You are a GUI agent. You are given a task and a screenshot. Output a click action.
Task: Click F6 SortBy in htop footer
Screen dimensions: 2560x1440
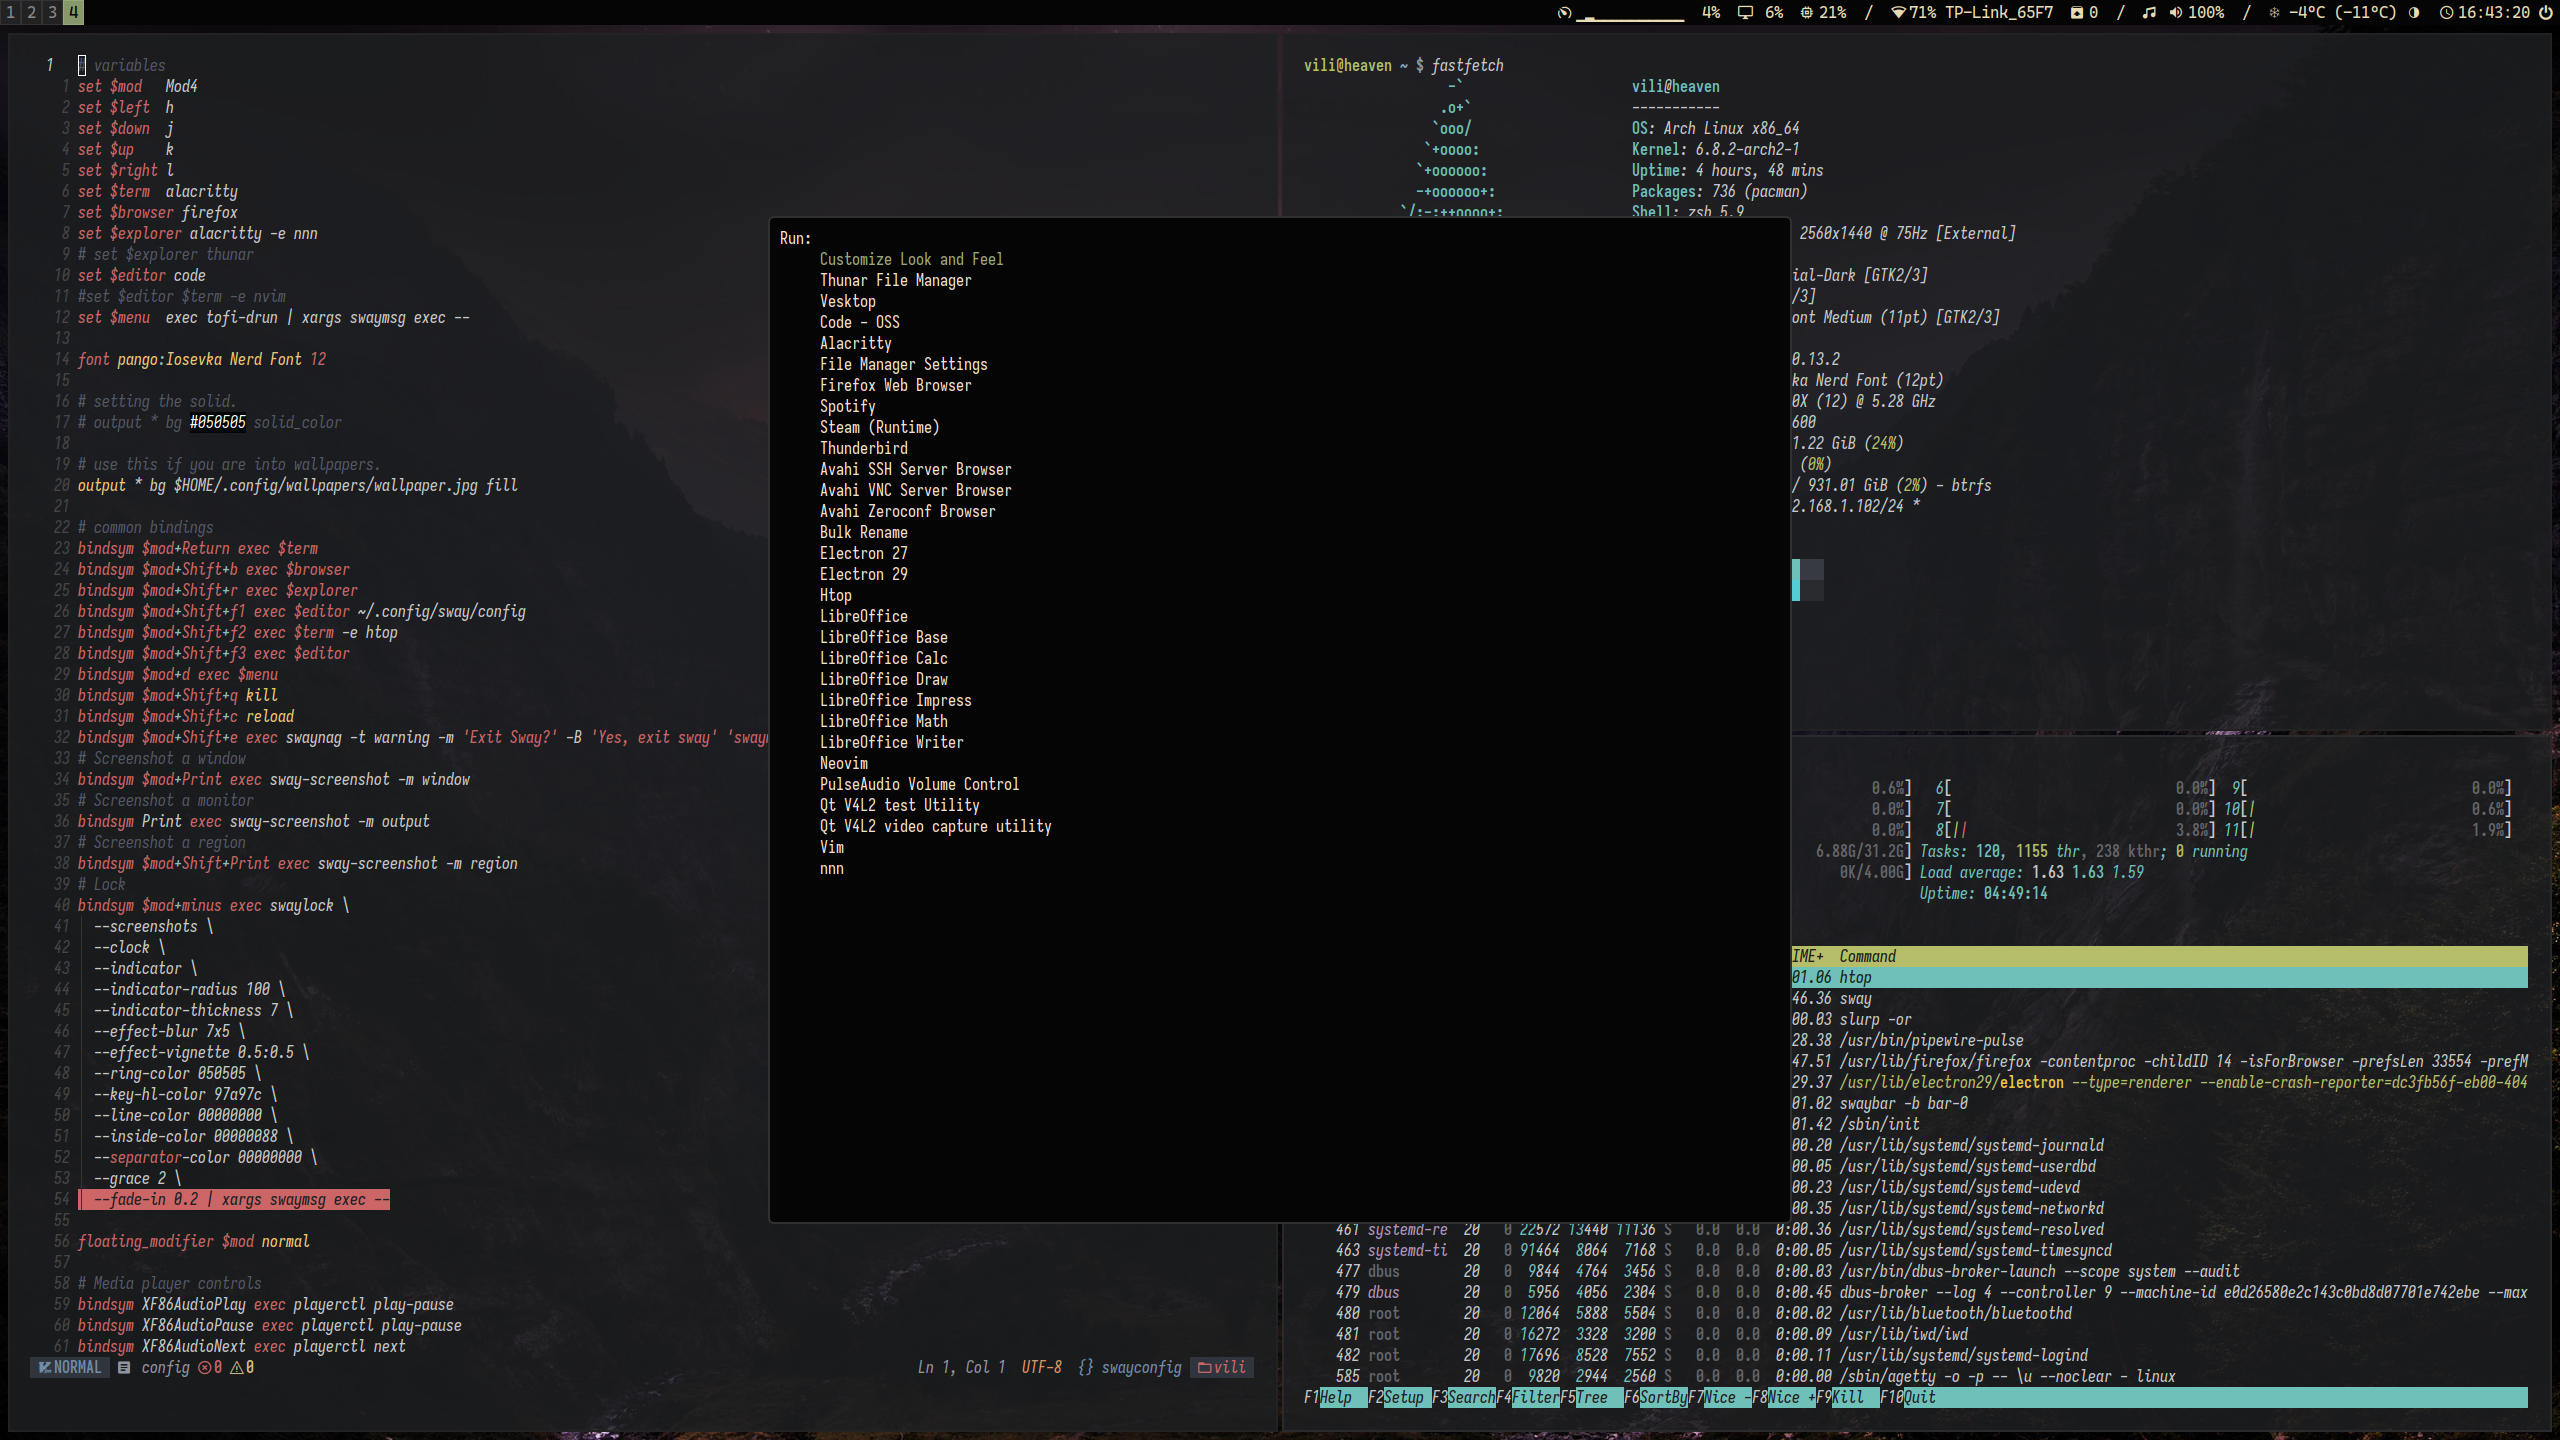[1662, 1397]
